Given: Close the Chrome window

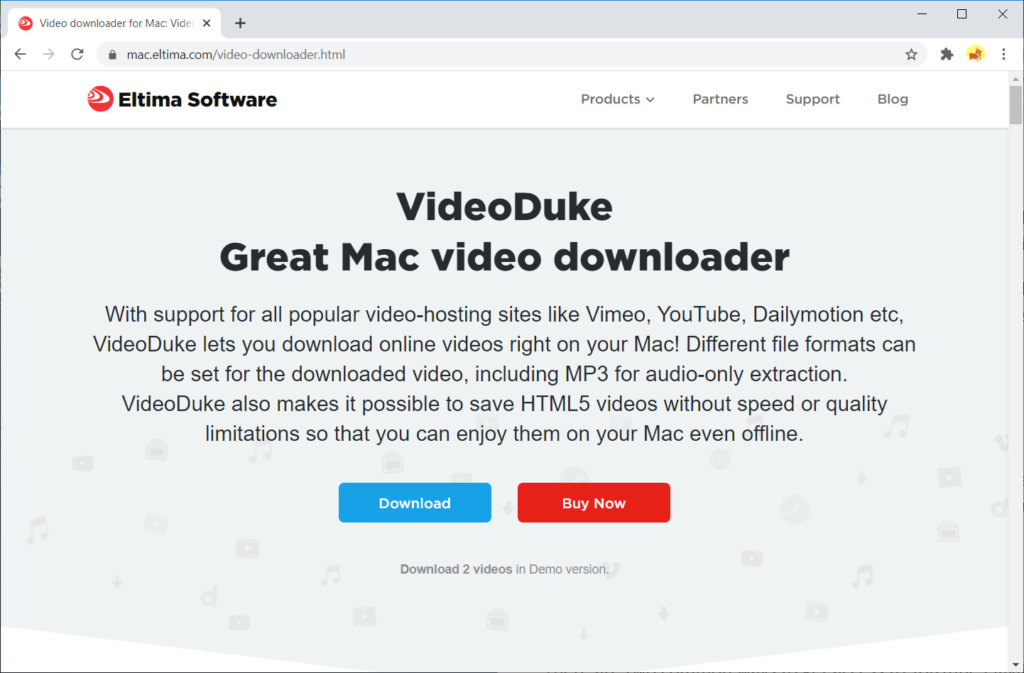Looking at the screenshot, I should pos(1002,14).
